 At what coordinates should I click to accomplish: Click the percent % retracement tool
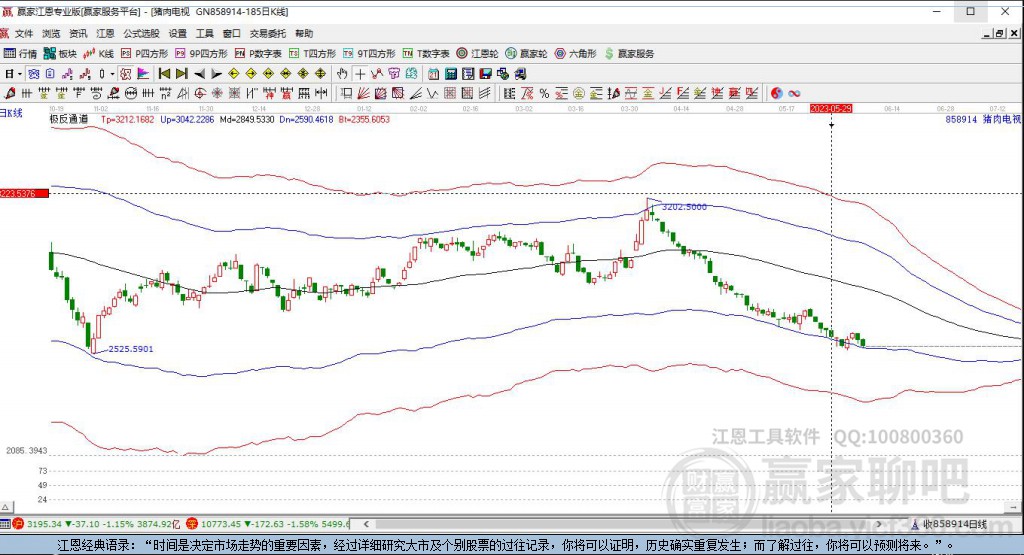pos(544,93)
